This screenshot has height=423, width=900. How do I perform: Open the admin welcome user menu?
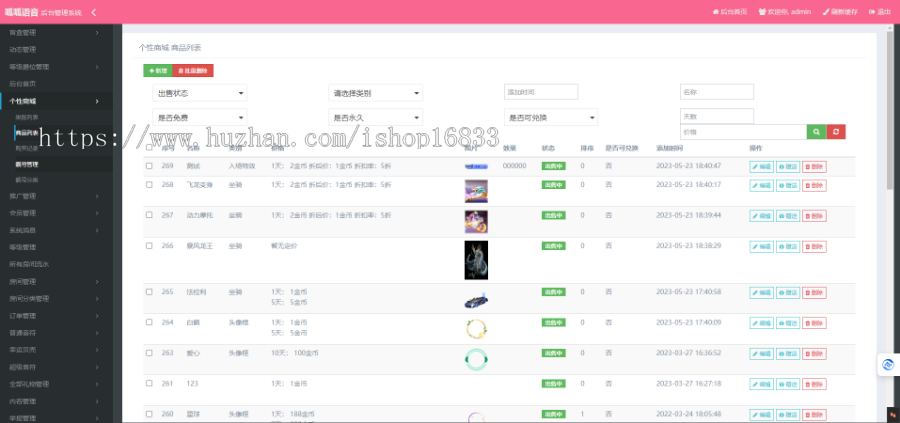tap(785, 12)
